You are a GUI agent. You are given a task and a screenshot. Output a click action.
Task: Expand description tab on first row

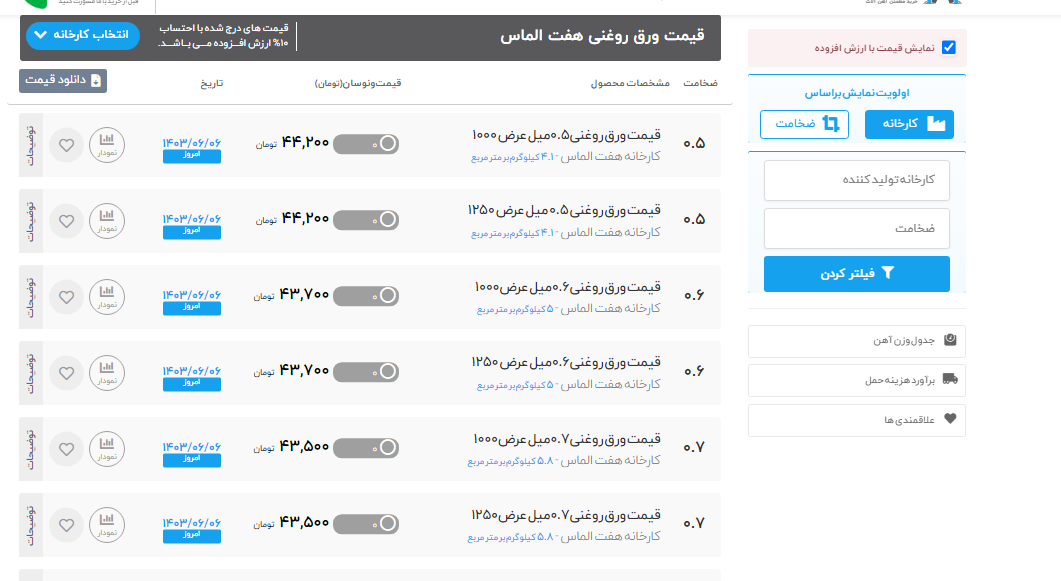point(30,144)
